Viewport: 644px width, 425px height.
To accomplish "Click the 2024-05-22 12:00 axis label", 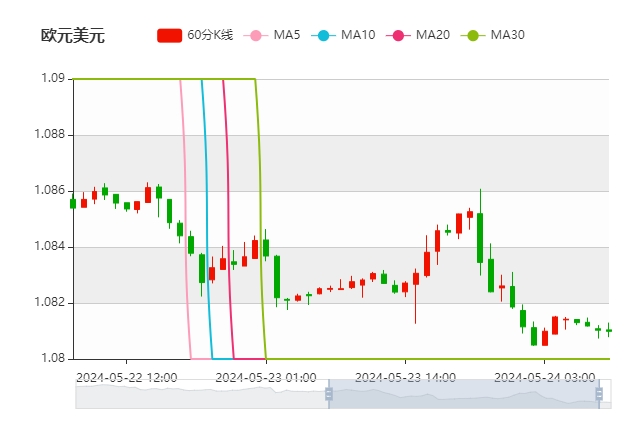I will click(126, 377).
